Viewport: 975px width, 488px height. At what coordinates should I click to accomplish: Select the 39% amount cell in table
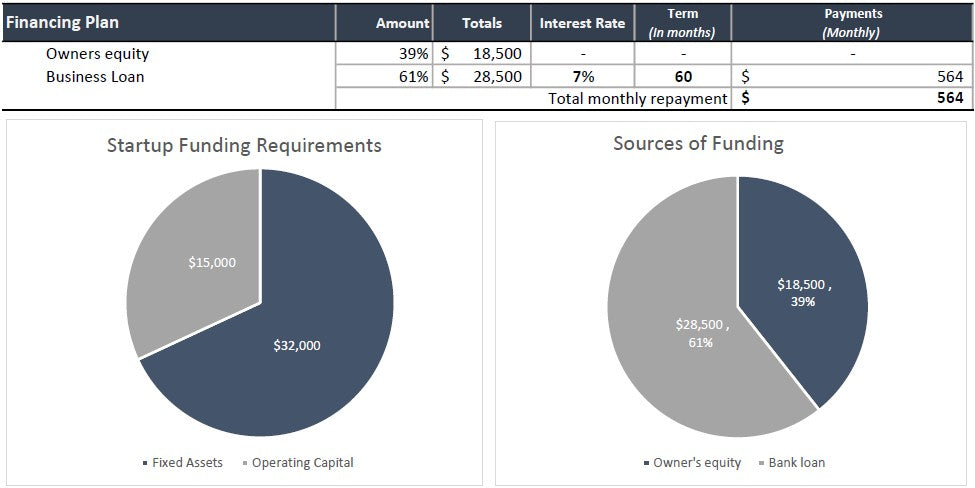click(x=413, y=54)
